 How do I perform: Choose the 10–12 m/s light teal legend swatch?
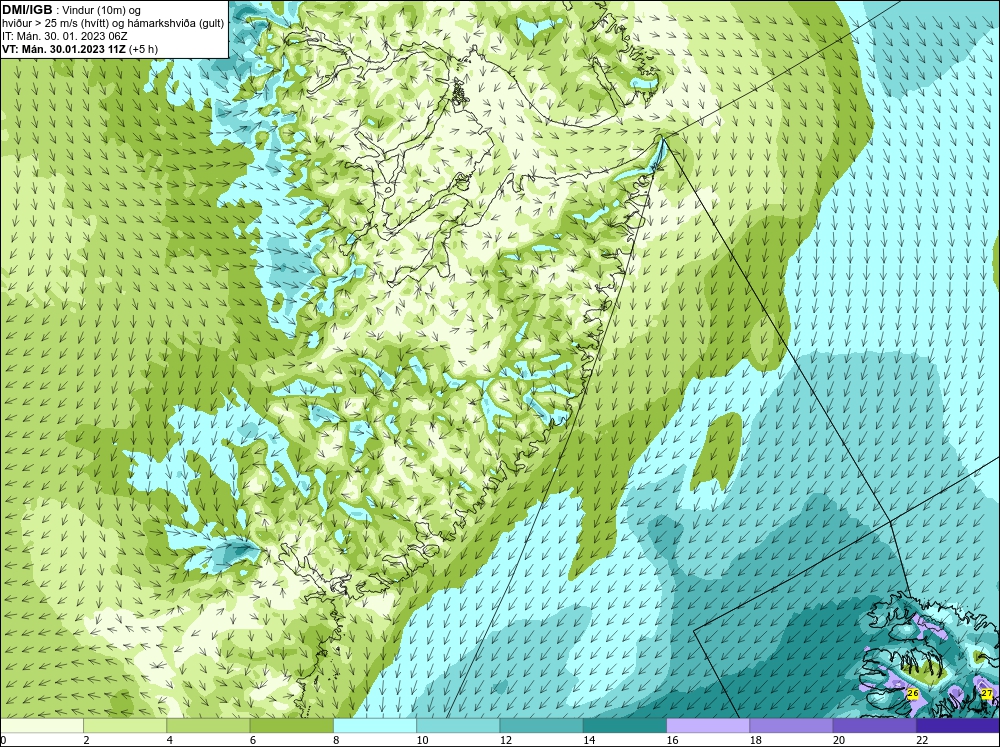(x=458, y=725)
